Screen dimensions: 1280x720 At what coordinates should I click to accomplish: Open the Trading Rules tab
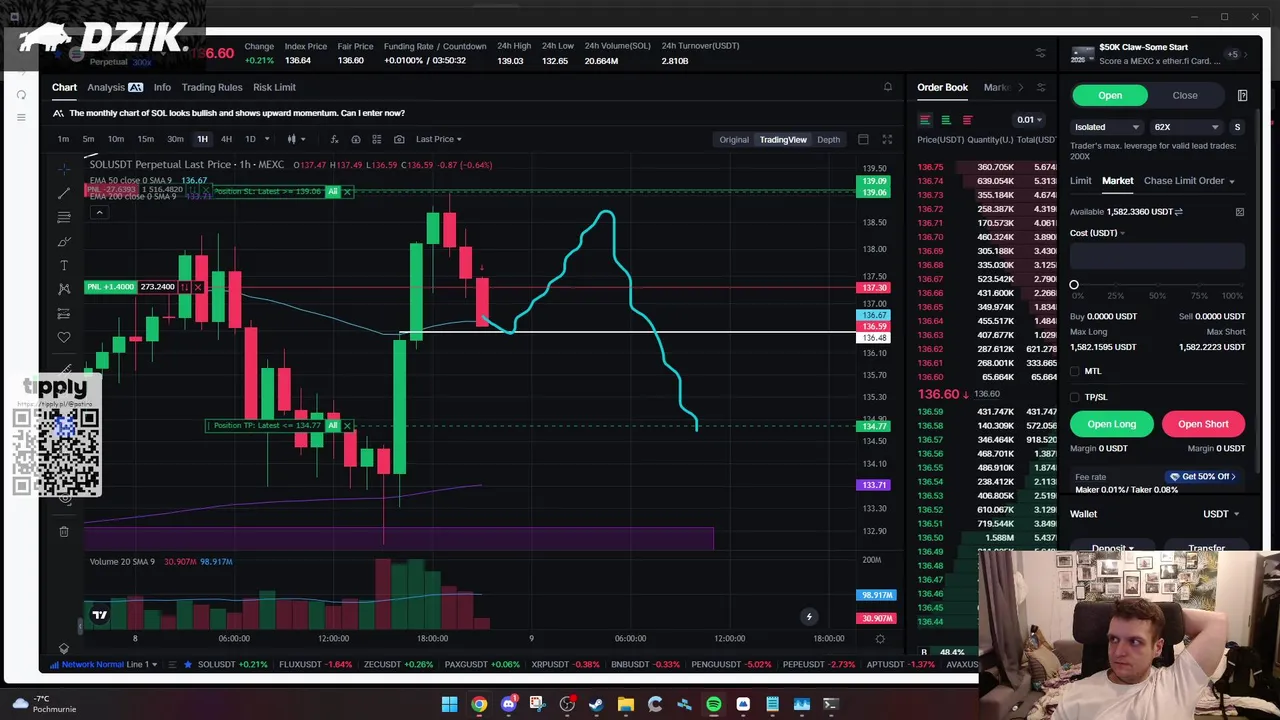point(212,87)
